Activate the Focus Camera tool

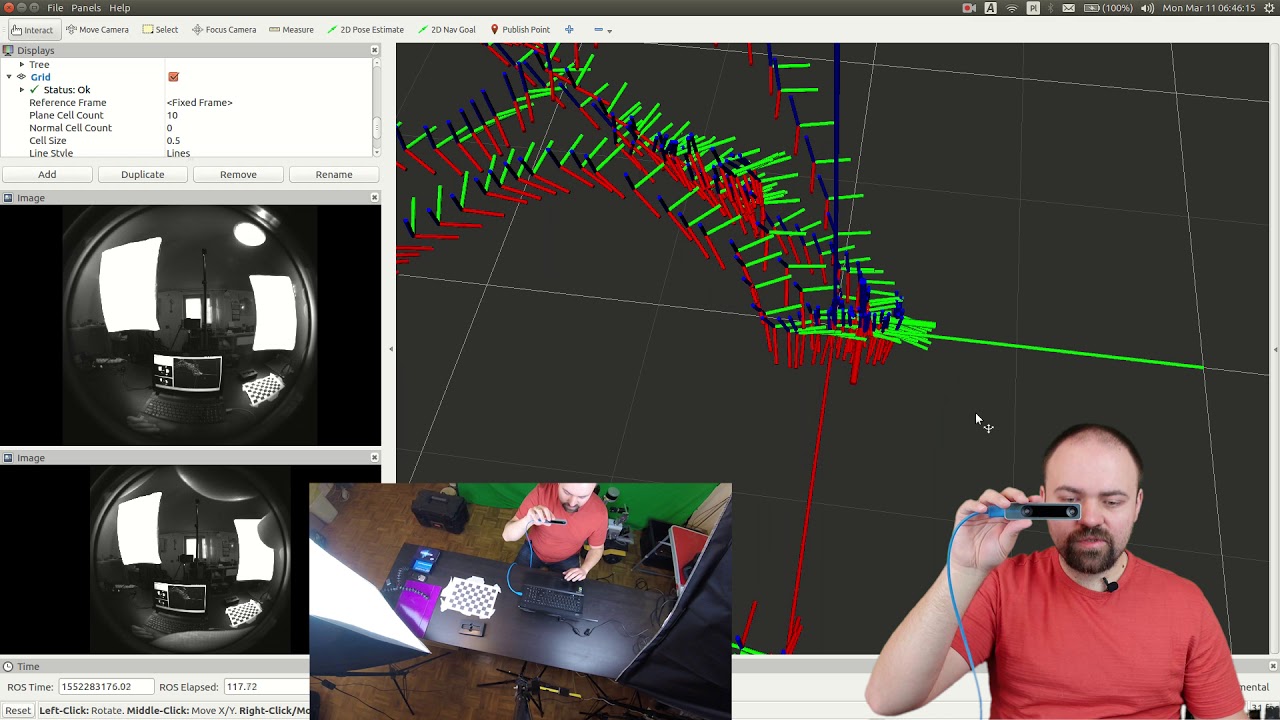tap(224, 30)
